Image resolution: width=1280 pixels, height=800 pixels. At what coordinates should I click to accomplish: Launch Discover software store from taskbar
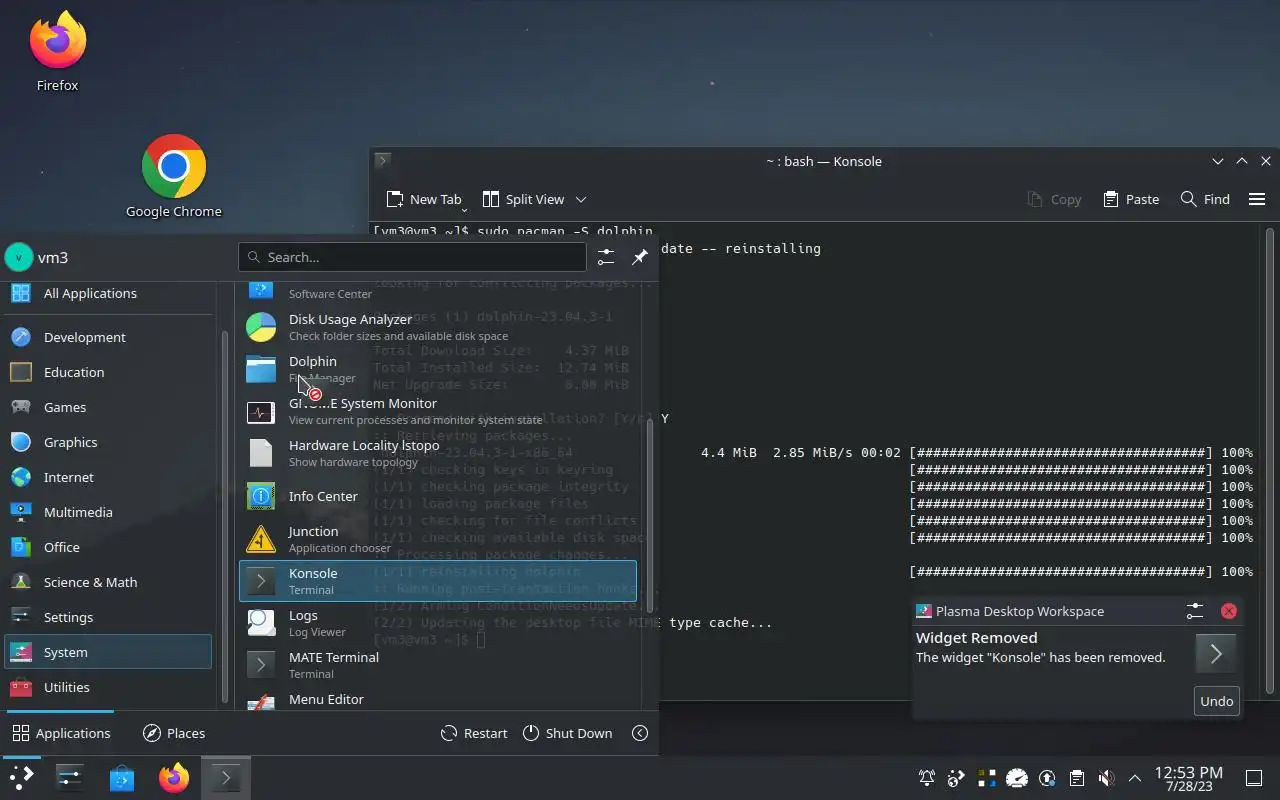pos(122,777)
